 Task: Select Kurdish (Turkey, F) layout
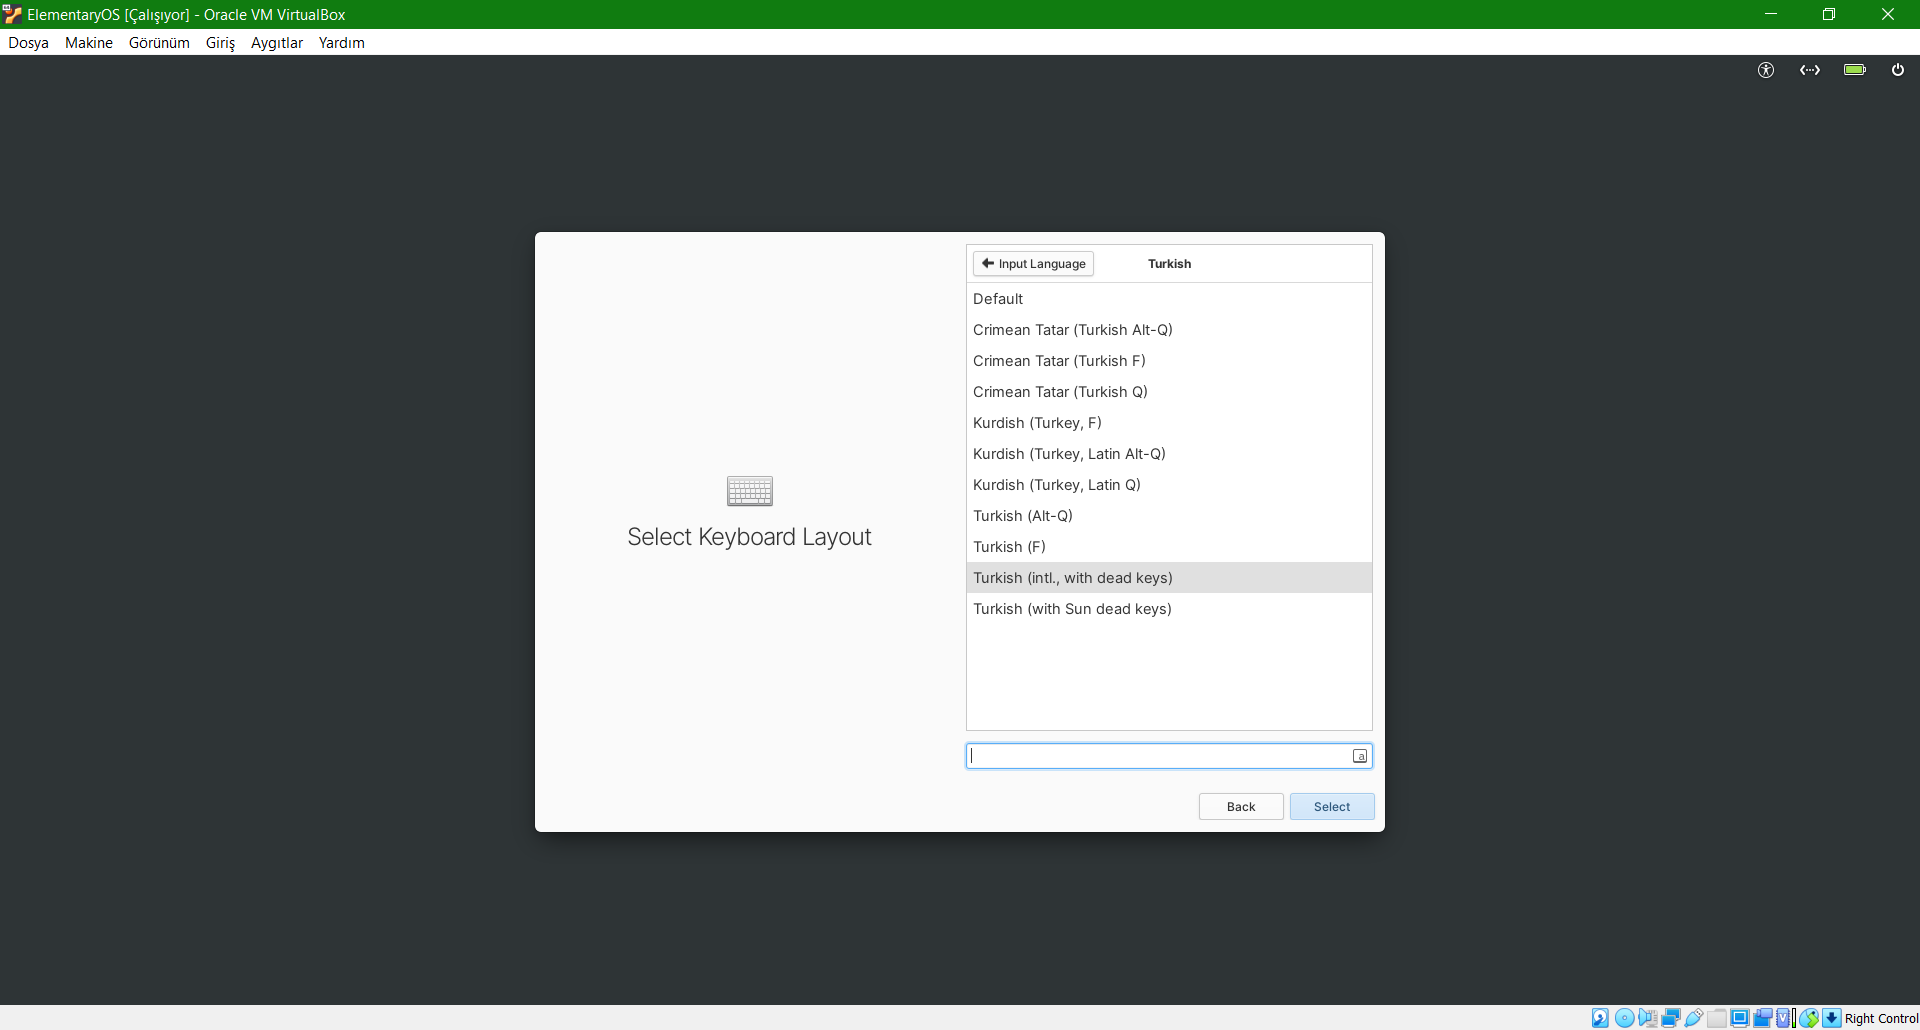(1169, 423)
